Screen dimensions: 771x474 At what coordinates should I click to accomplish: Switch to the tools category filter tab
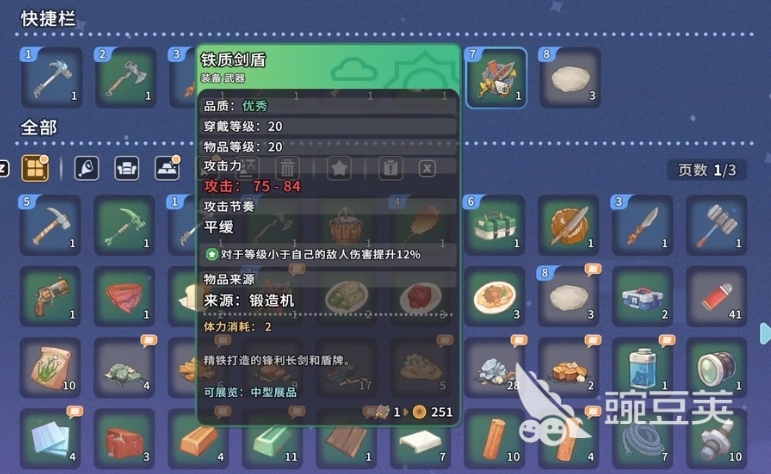click(x=87, y=169)
